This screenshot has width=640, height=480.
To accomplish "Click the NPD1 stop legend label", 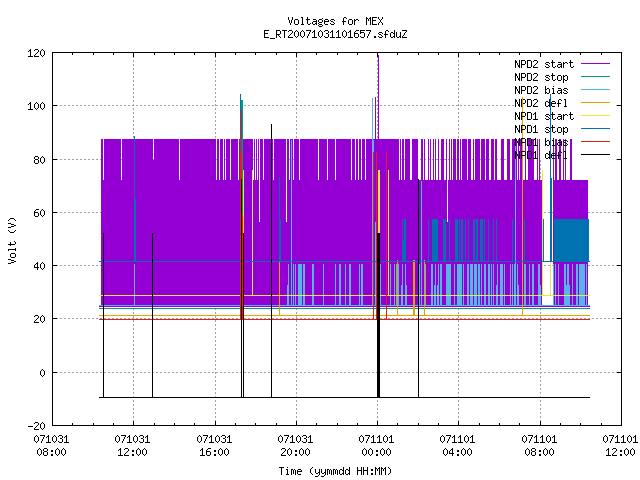I will (541, 129).
